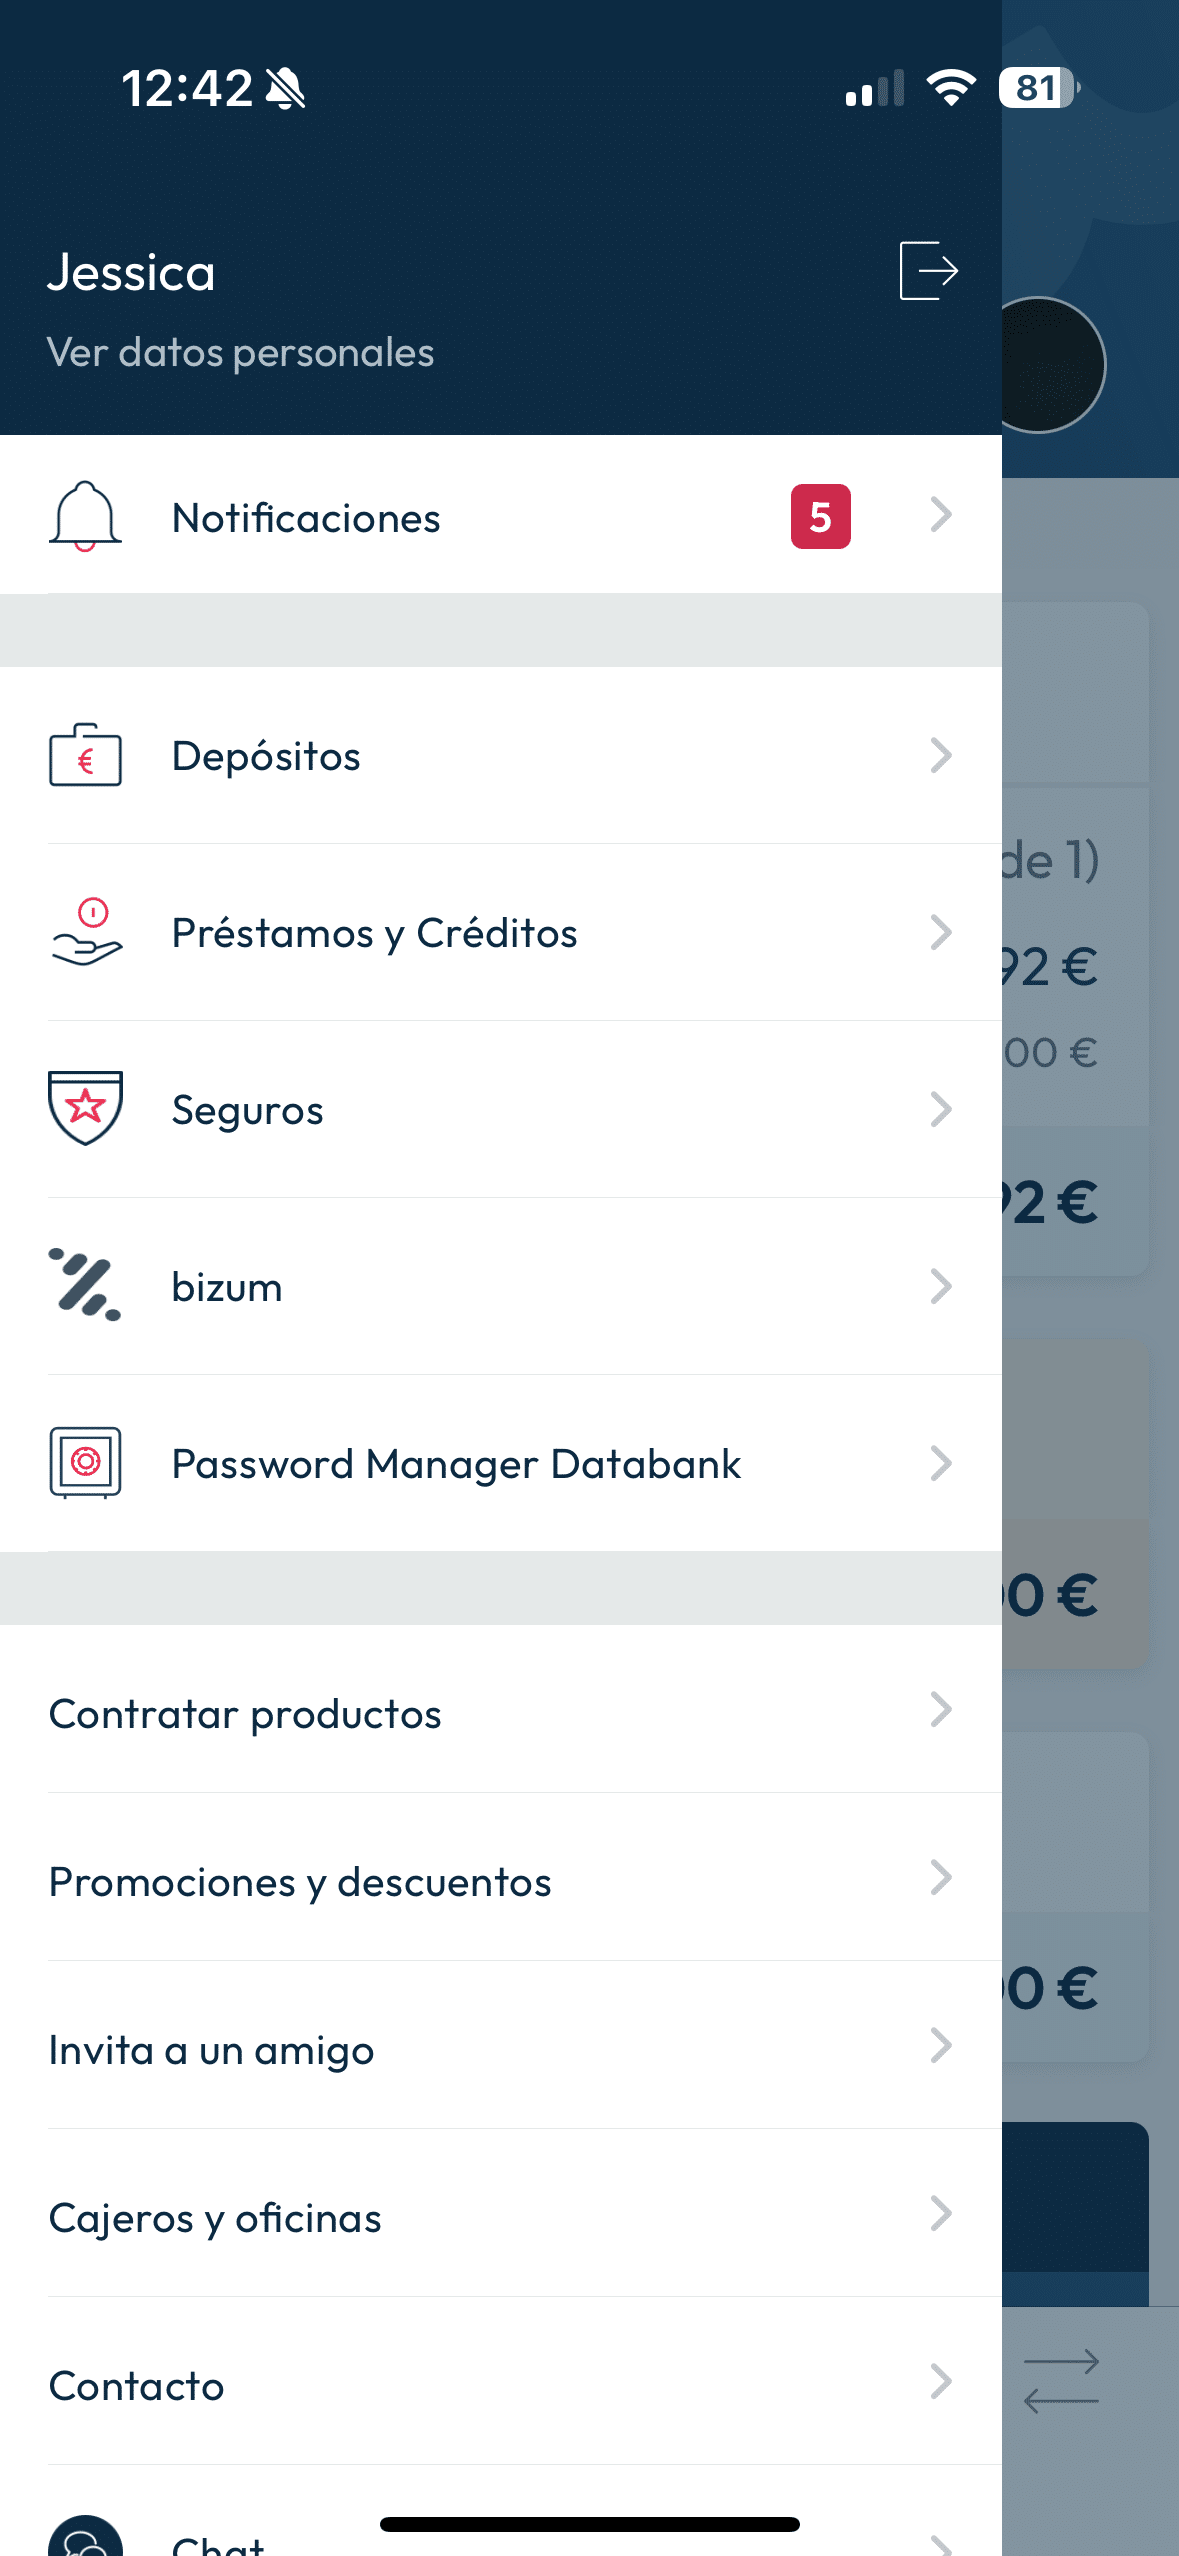
Task: Tap the logout icon beside Jessica
Action: point(929,270)
